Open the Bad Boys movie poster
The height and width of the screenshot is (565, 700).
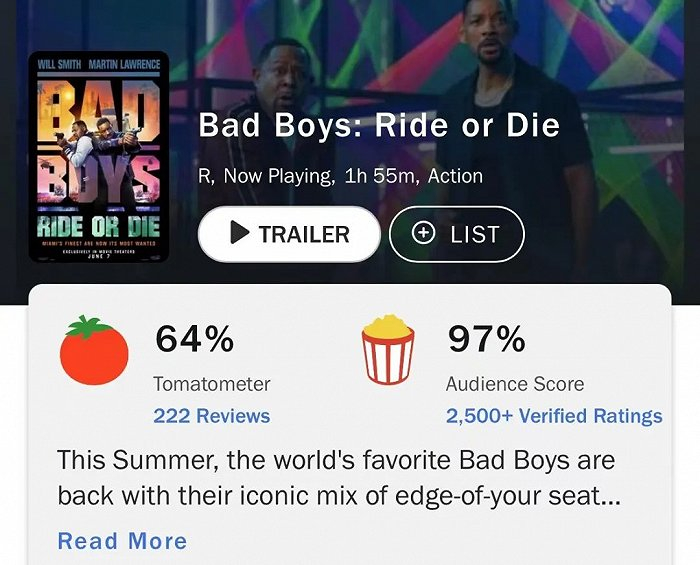click(98, 156)
